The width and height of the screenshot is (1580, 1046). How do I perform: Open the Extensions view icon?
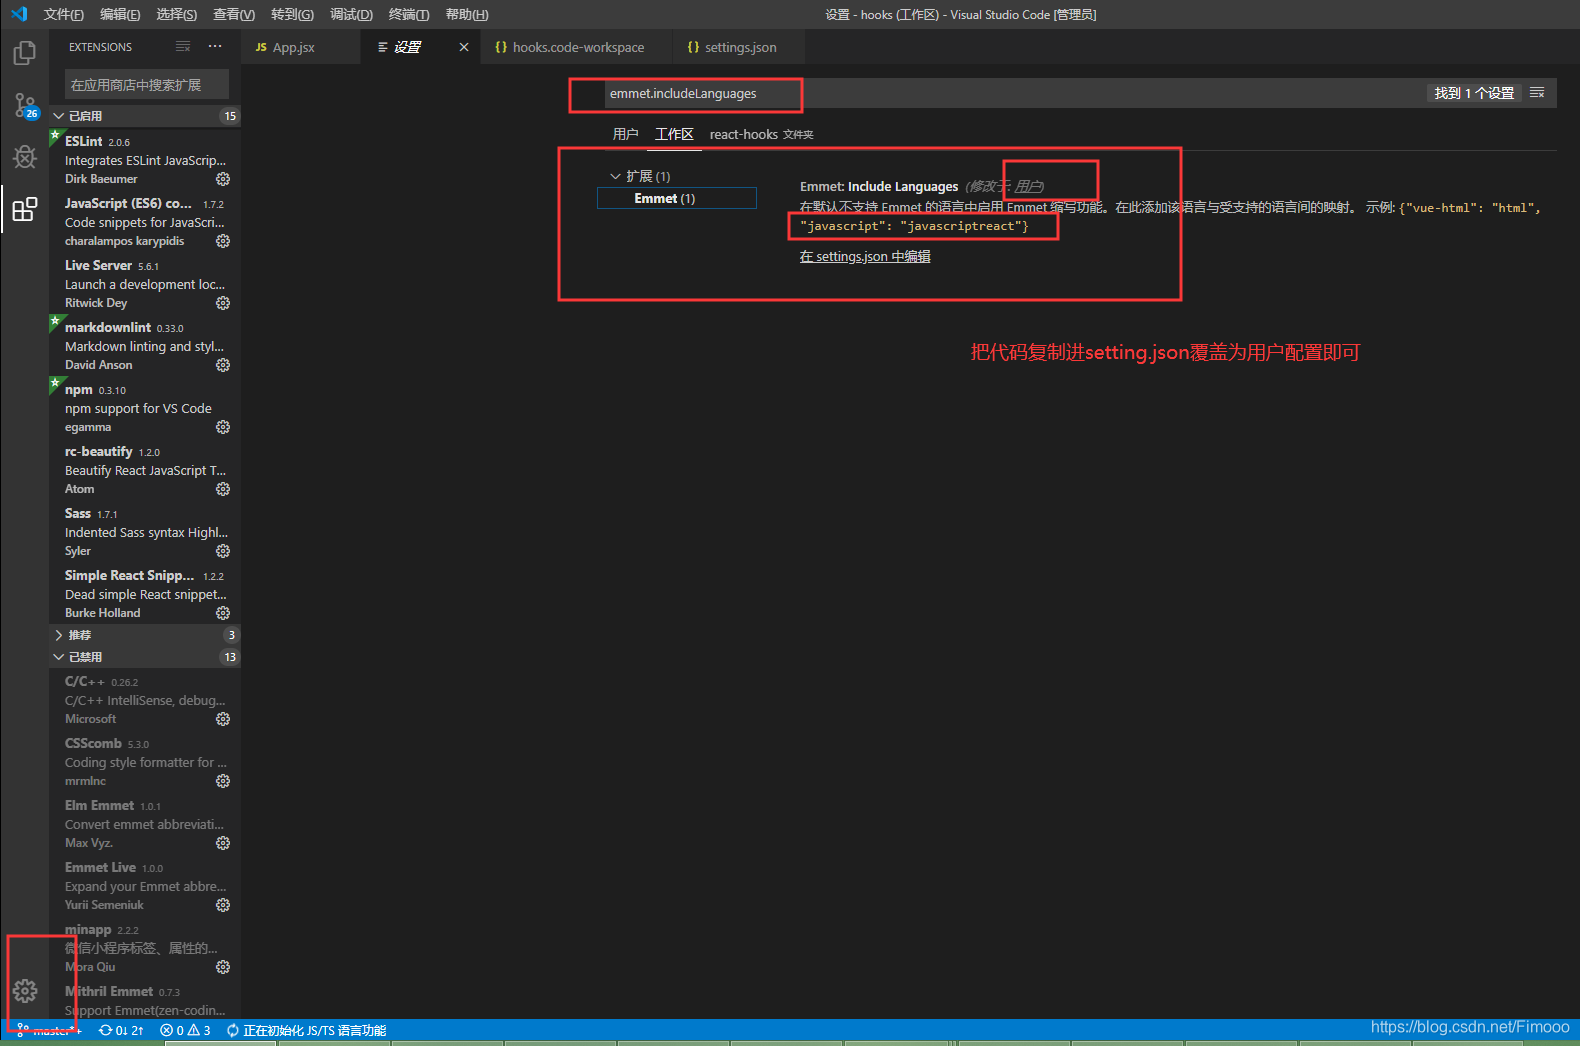[x=25, y=209]
